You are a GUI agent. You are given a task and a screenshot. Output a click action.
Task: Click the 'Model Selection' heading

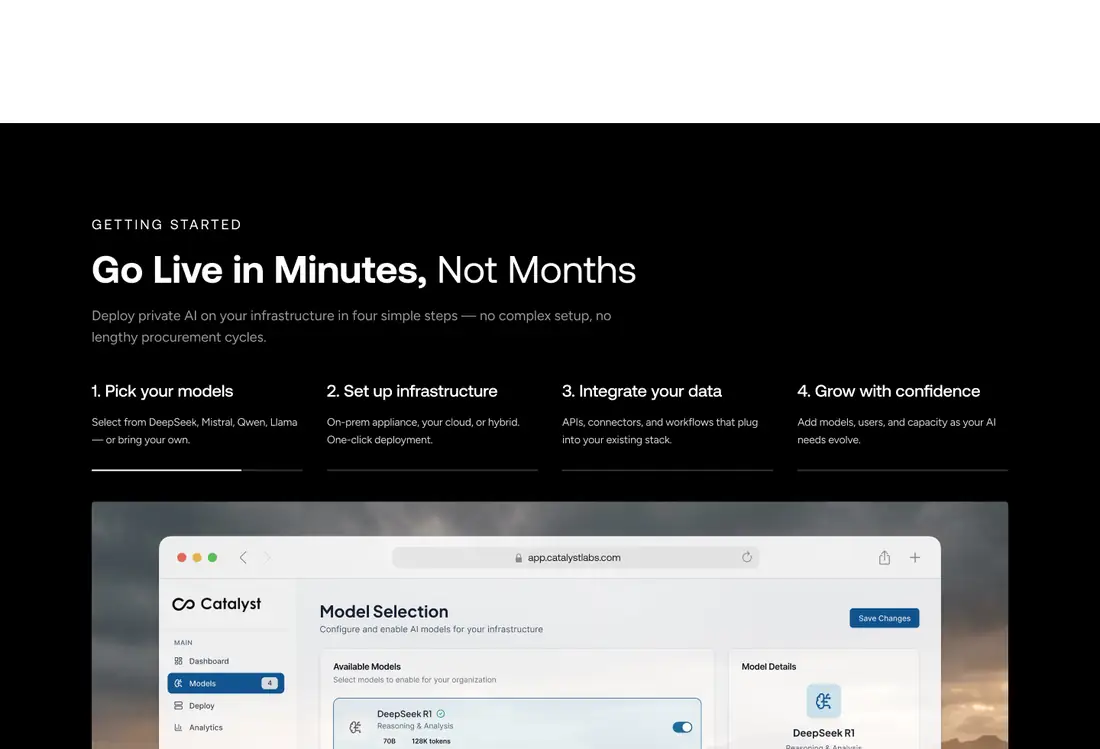(384, 612)
